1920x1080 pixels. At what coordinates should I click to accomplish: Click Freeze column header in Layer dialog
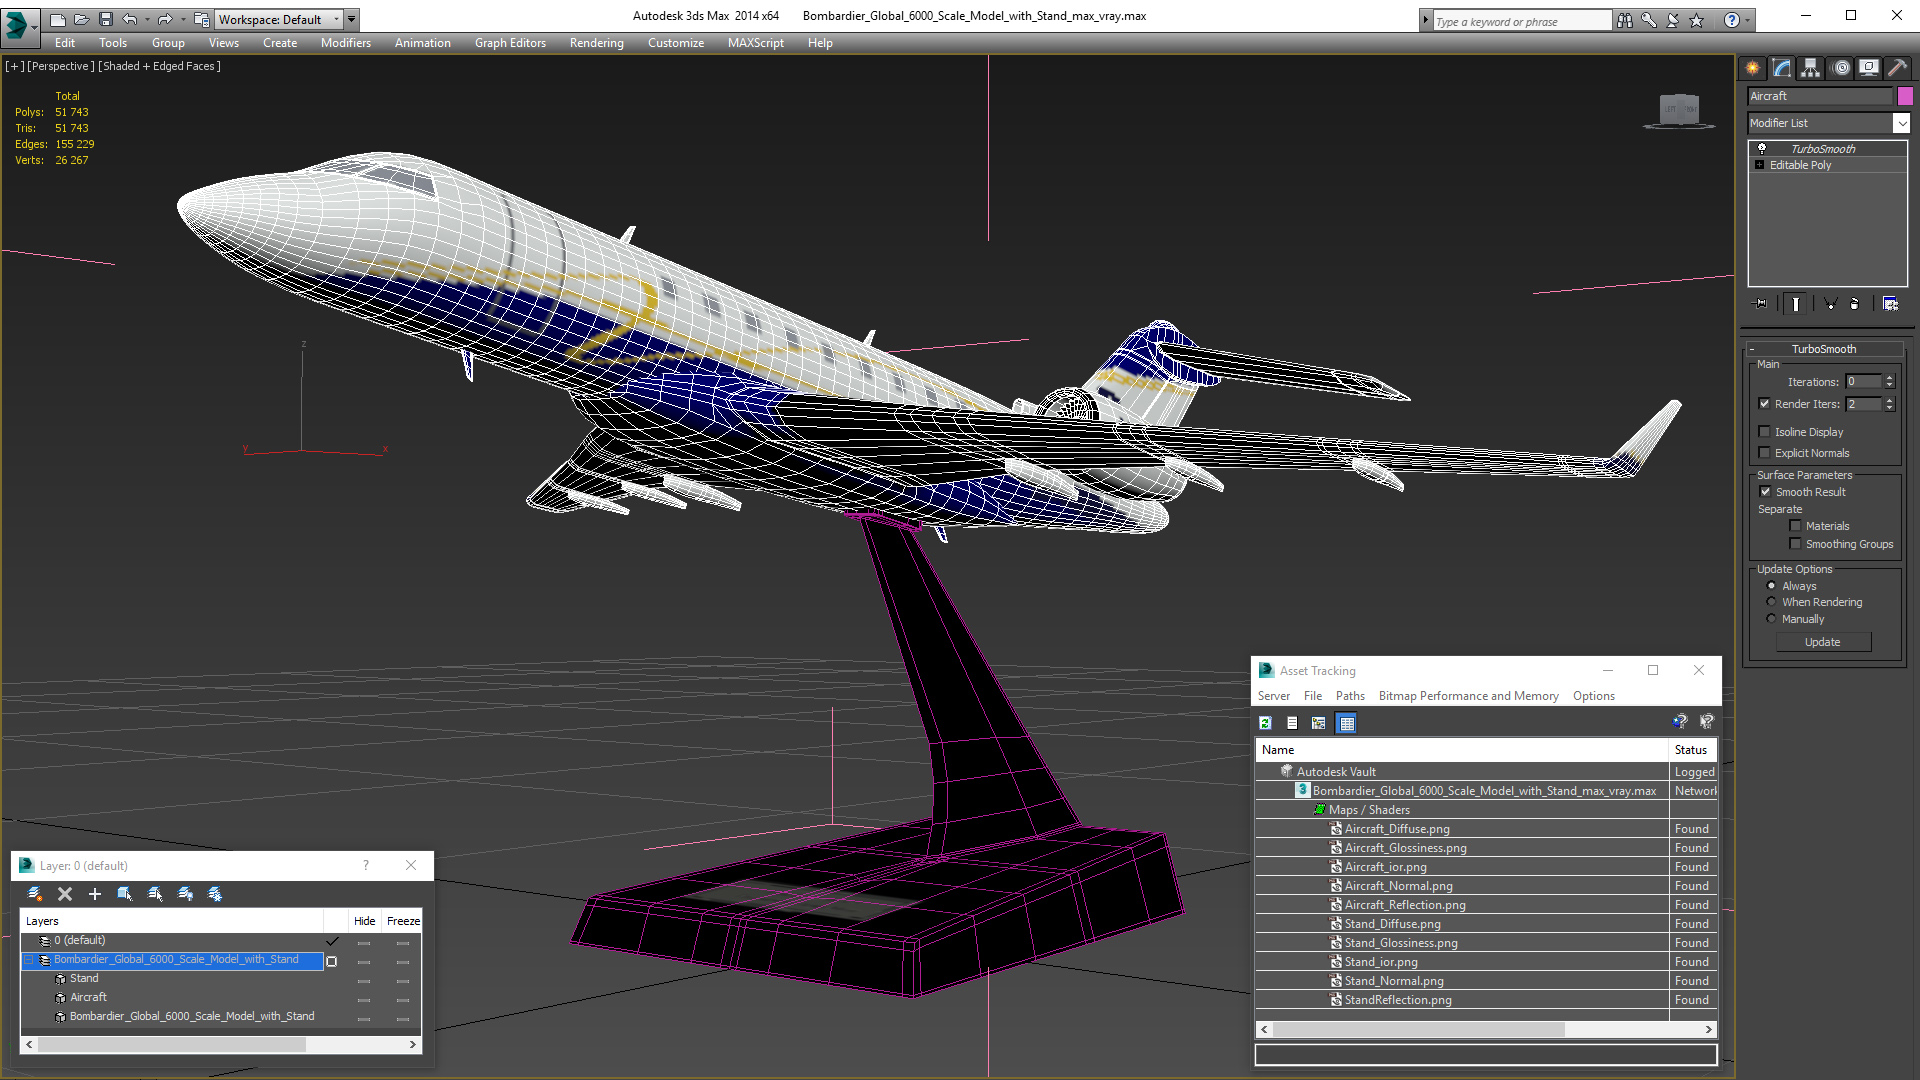tap(403, 921)
